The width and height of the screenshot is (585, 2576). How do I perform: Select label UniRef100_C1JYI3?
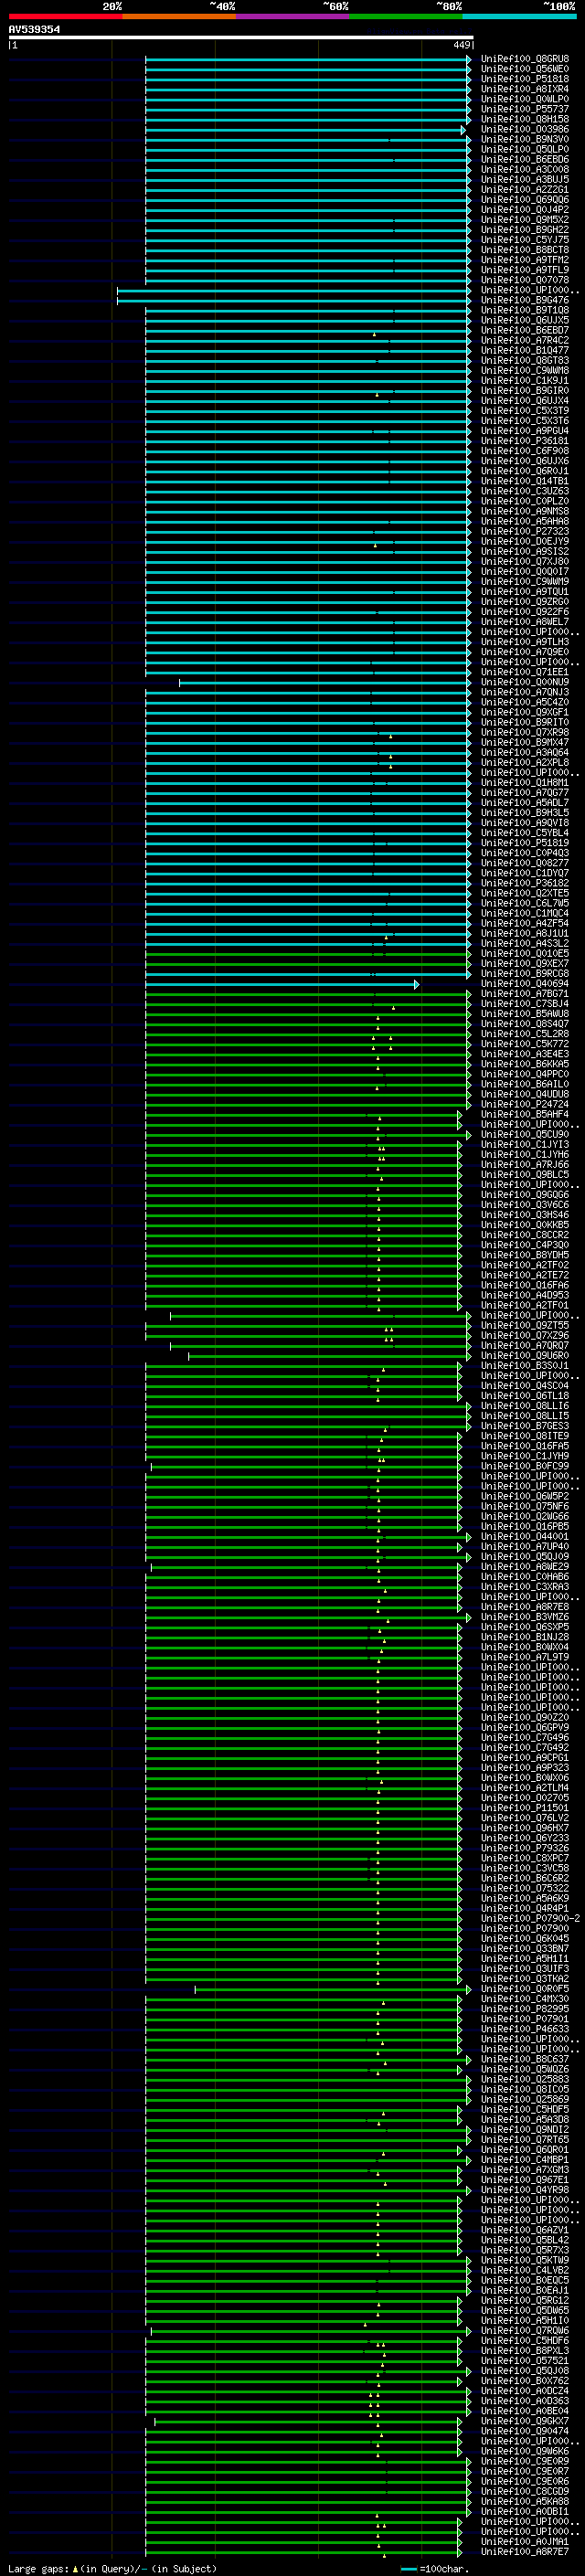pos(525,1145)
